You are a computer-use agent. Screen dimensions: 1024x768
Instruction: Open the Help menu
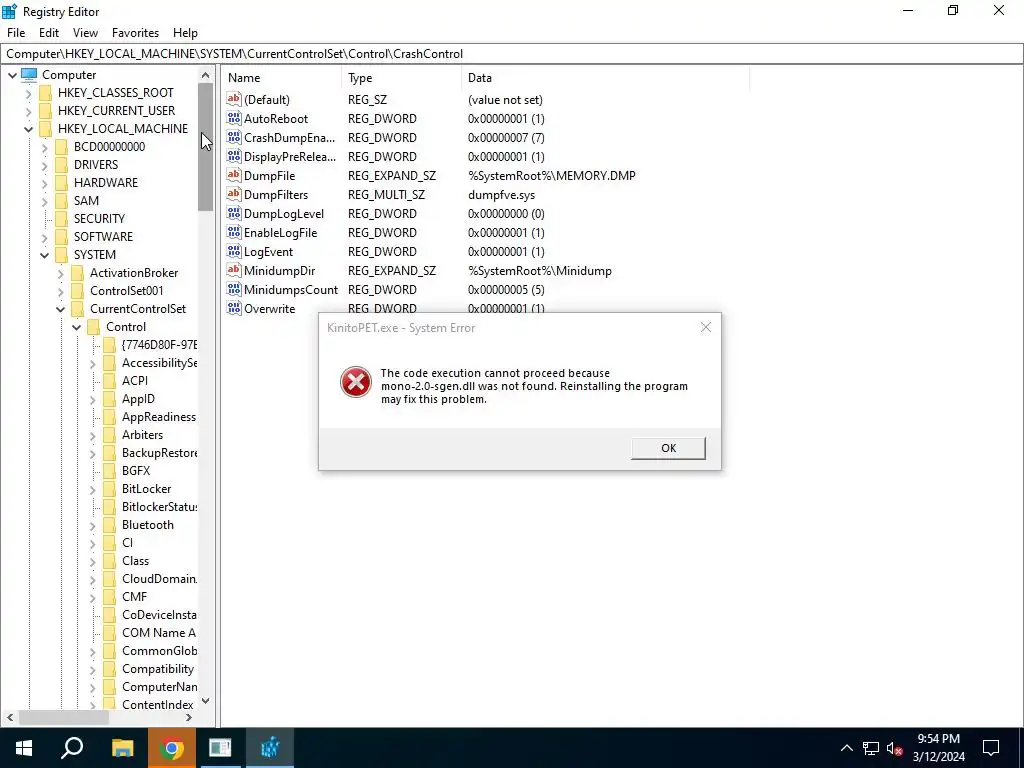tap(185, 33)
